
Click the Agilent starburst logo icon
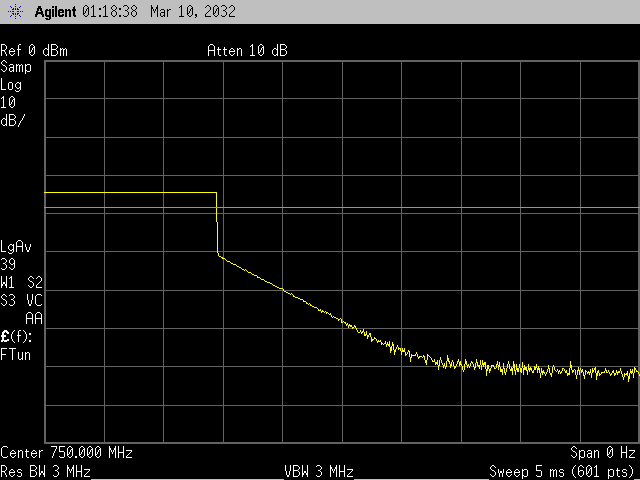[x=15, y=11]
